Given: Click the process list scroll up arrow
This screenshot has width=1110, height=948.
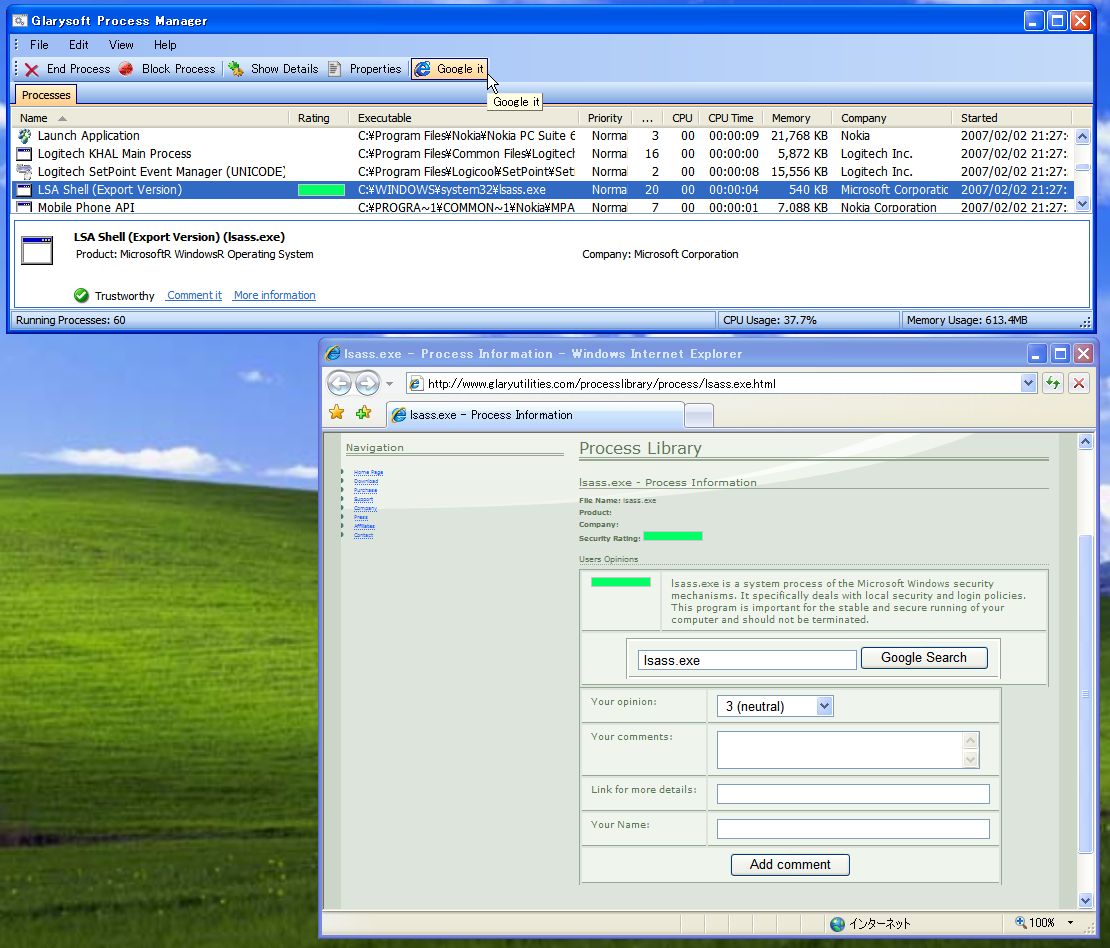Looking at the screenshot, I should (1082, 136).
